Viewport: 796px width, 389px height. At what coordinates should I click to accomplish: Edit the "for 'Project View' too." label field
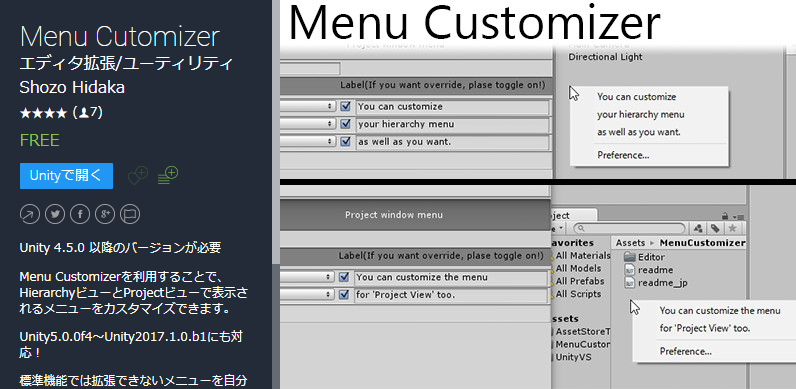pos(451,295)
